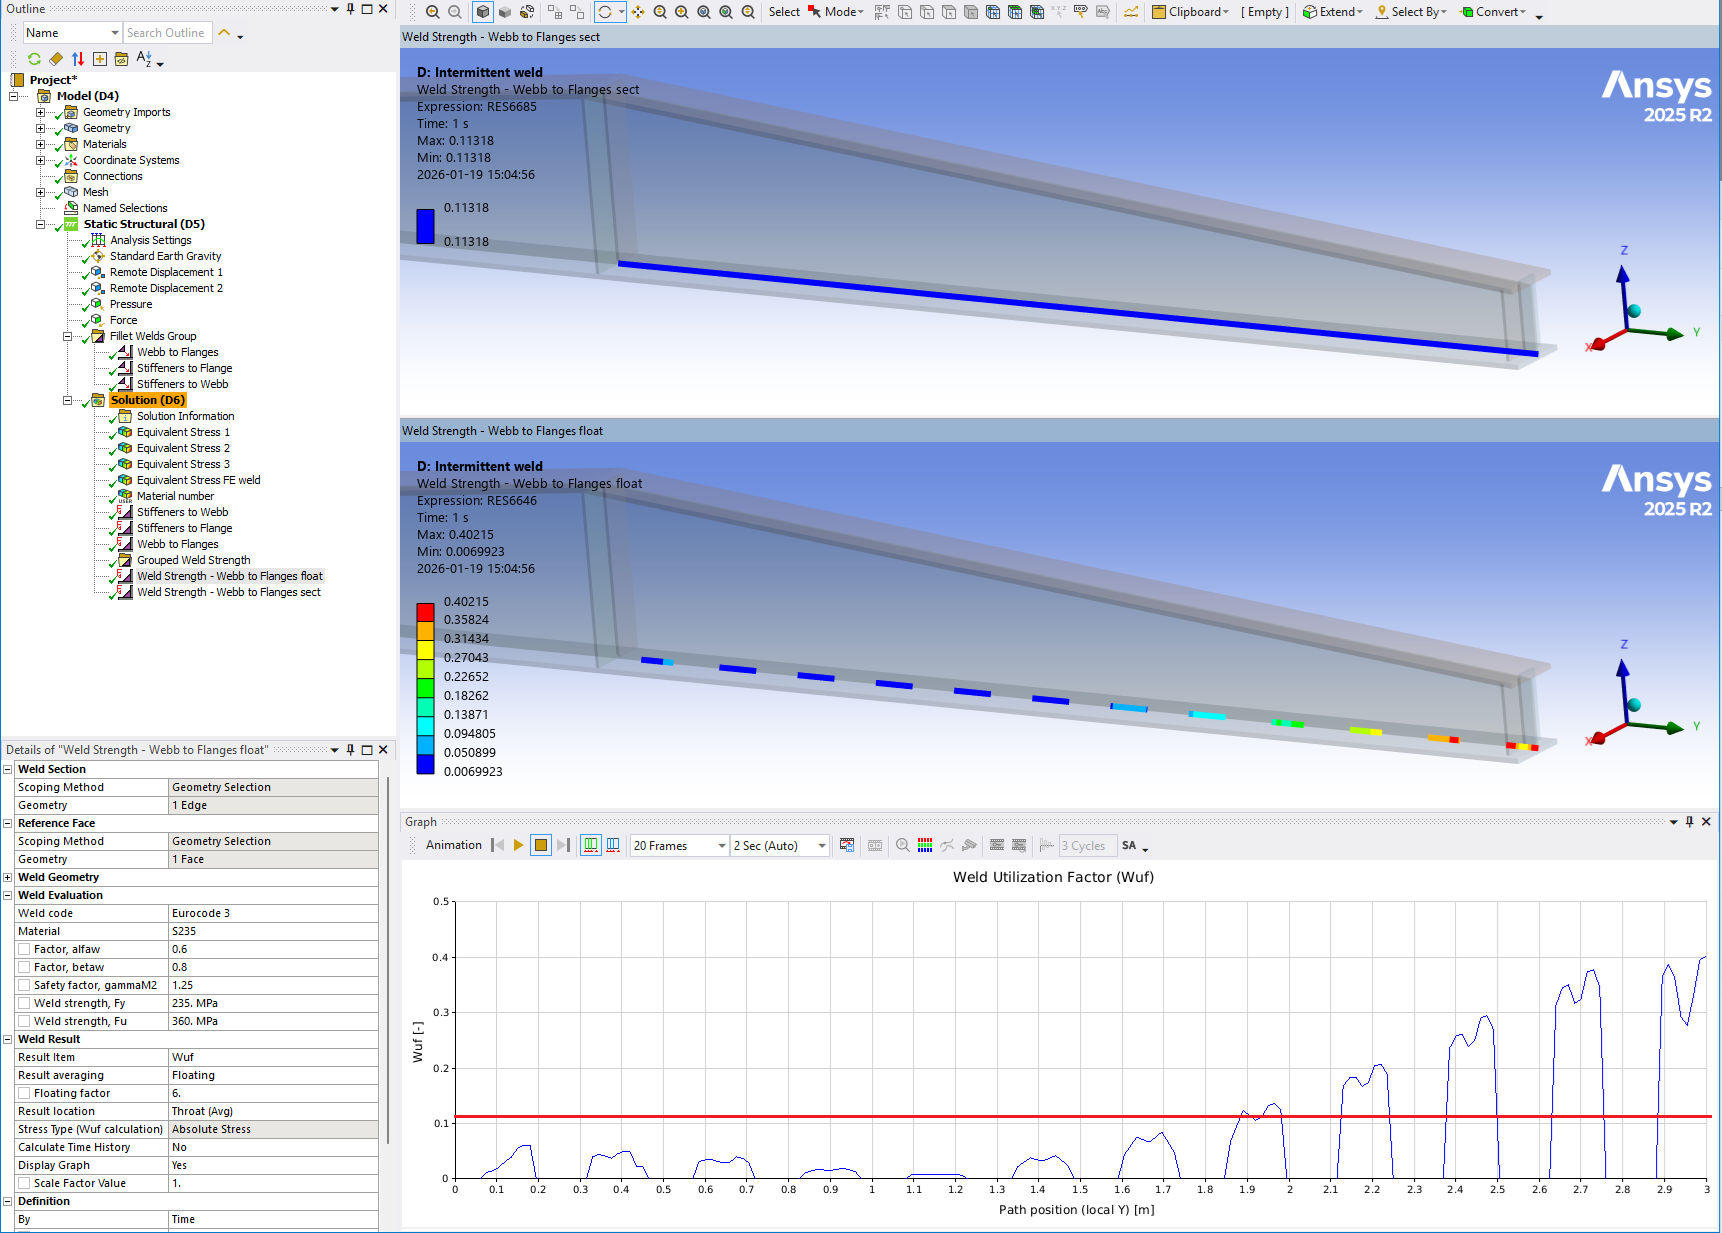The height and width of the screenshot is (1233, 1722).
Task: Open the Select By menu
Action: pyautogui.click(x=1411, y=12)
